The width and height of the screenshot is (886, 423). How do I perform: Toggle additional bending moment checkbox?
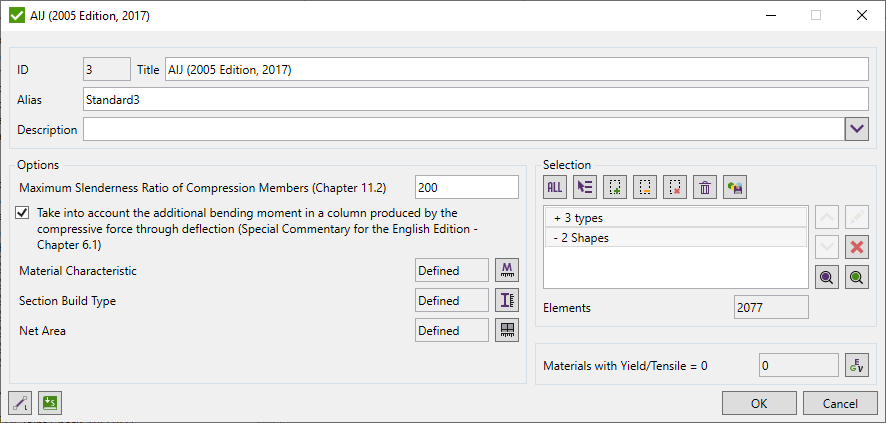tap(23, 213)
